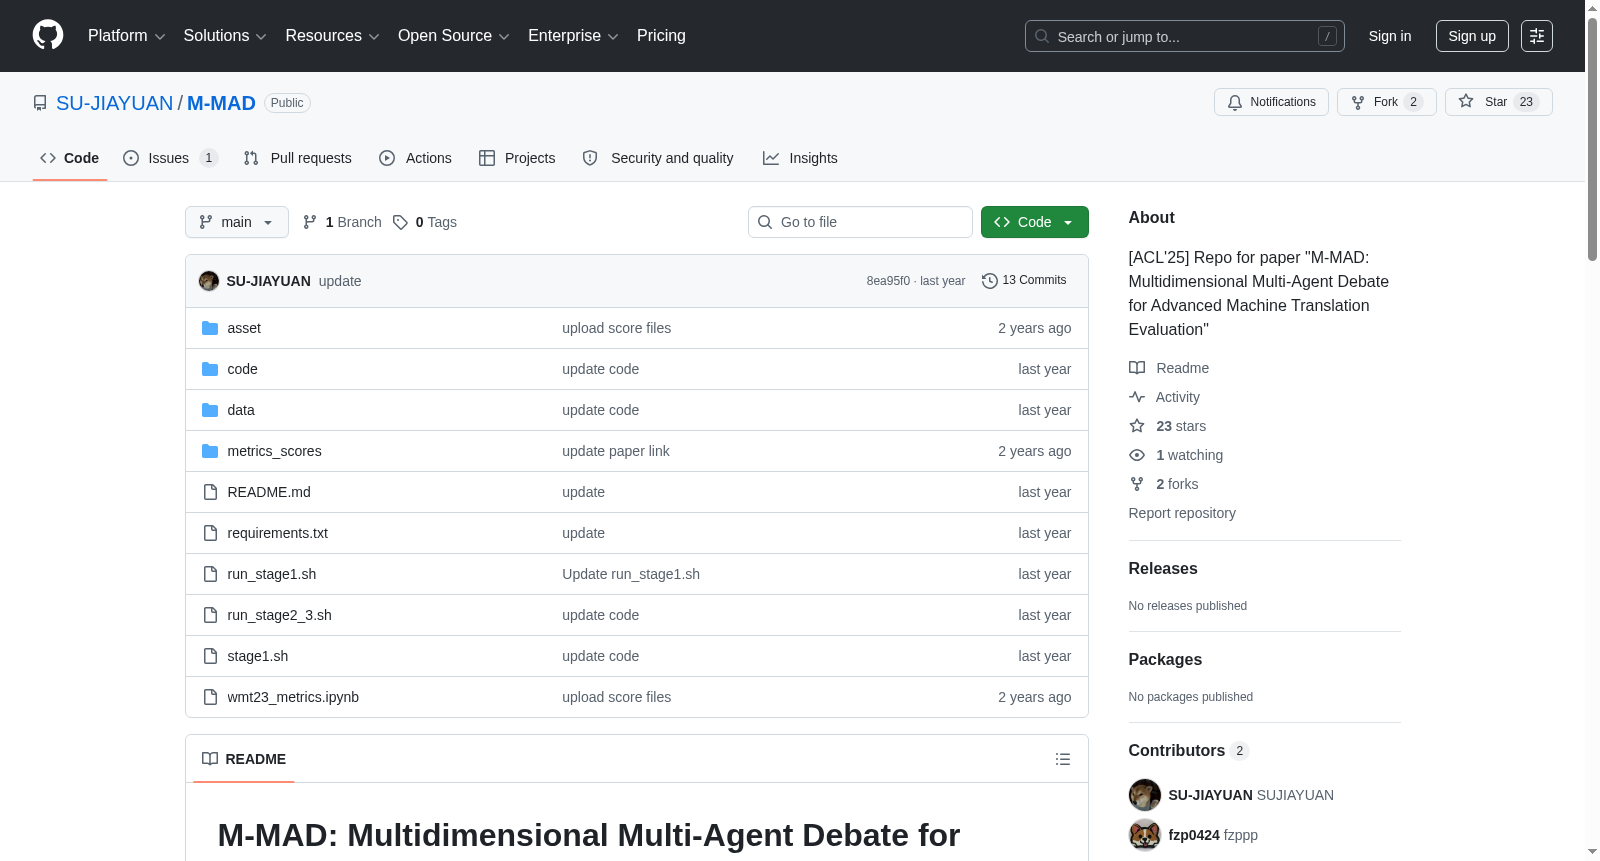Click the Sign in link
1600x861 pixels.
coord(1390,36)
